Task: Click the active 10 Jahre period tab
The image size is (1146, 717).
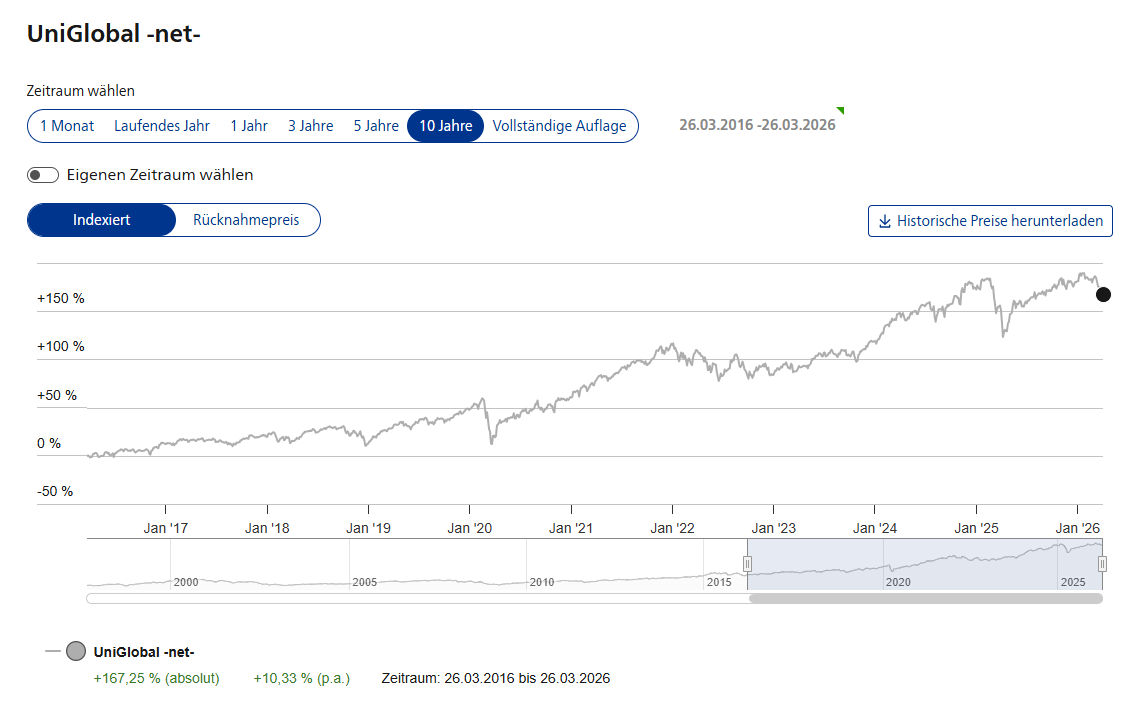Action: point(446,126)
